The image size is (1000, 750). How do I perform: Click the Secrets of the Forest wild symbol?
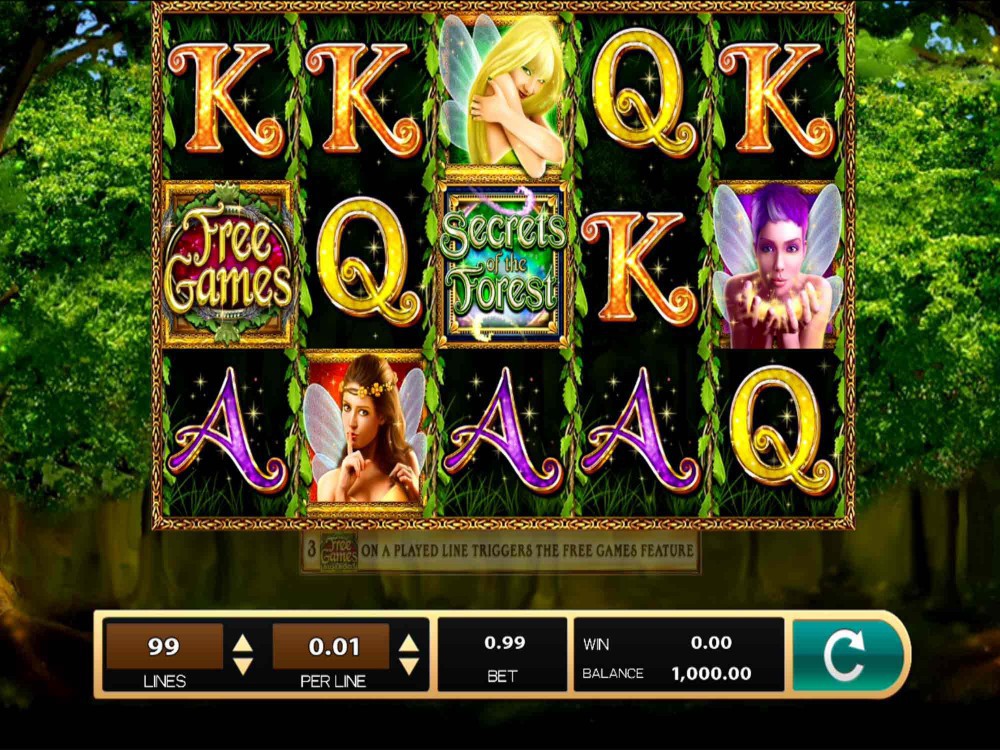coord(503,265)
